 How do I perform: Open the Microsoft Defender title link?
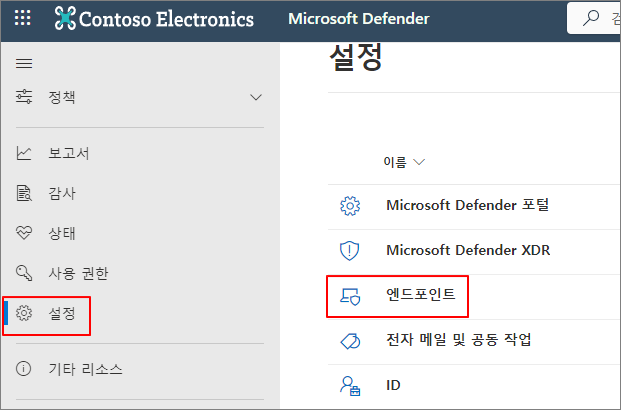[359, 19]
